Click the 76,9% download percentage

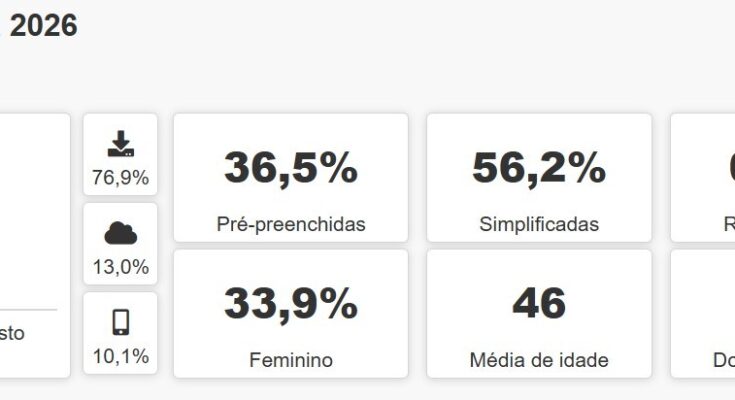120,178
